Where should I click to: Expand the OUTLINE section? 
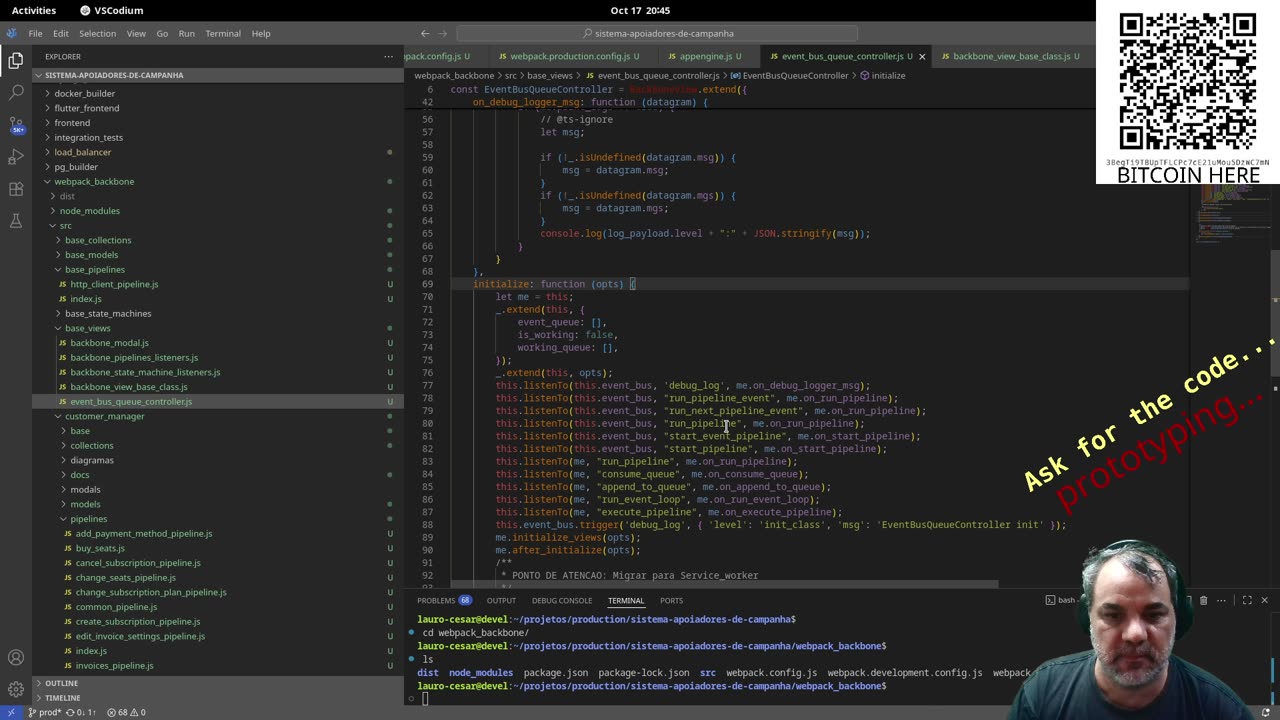(x=61, y=683)
